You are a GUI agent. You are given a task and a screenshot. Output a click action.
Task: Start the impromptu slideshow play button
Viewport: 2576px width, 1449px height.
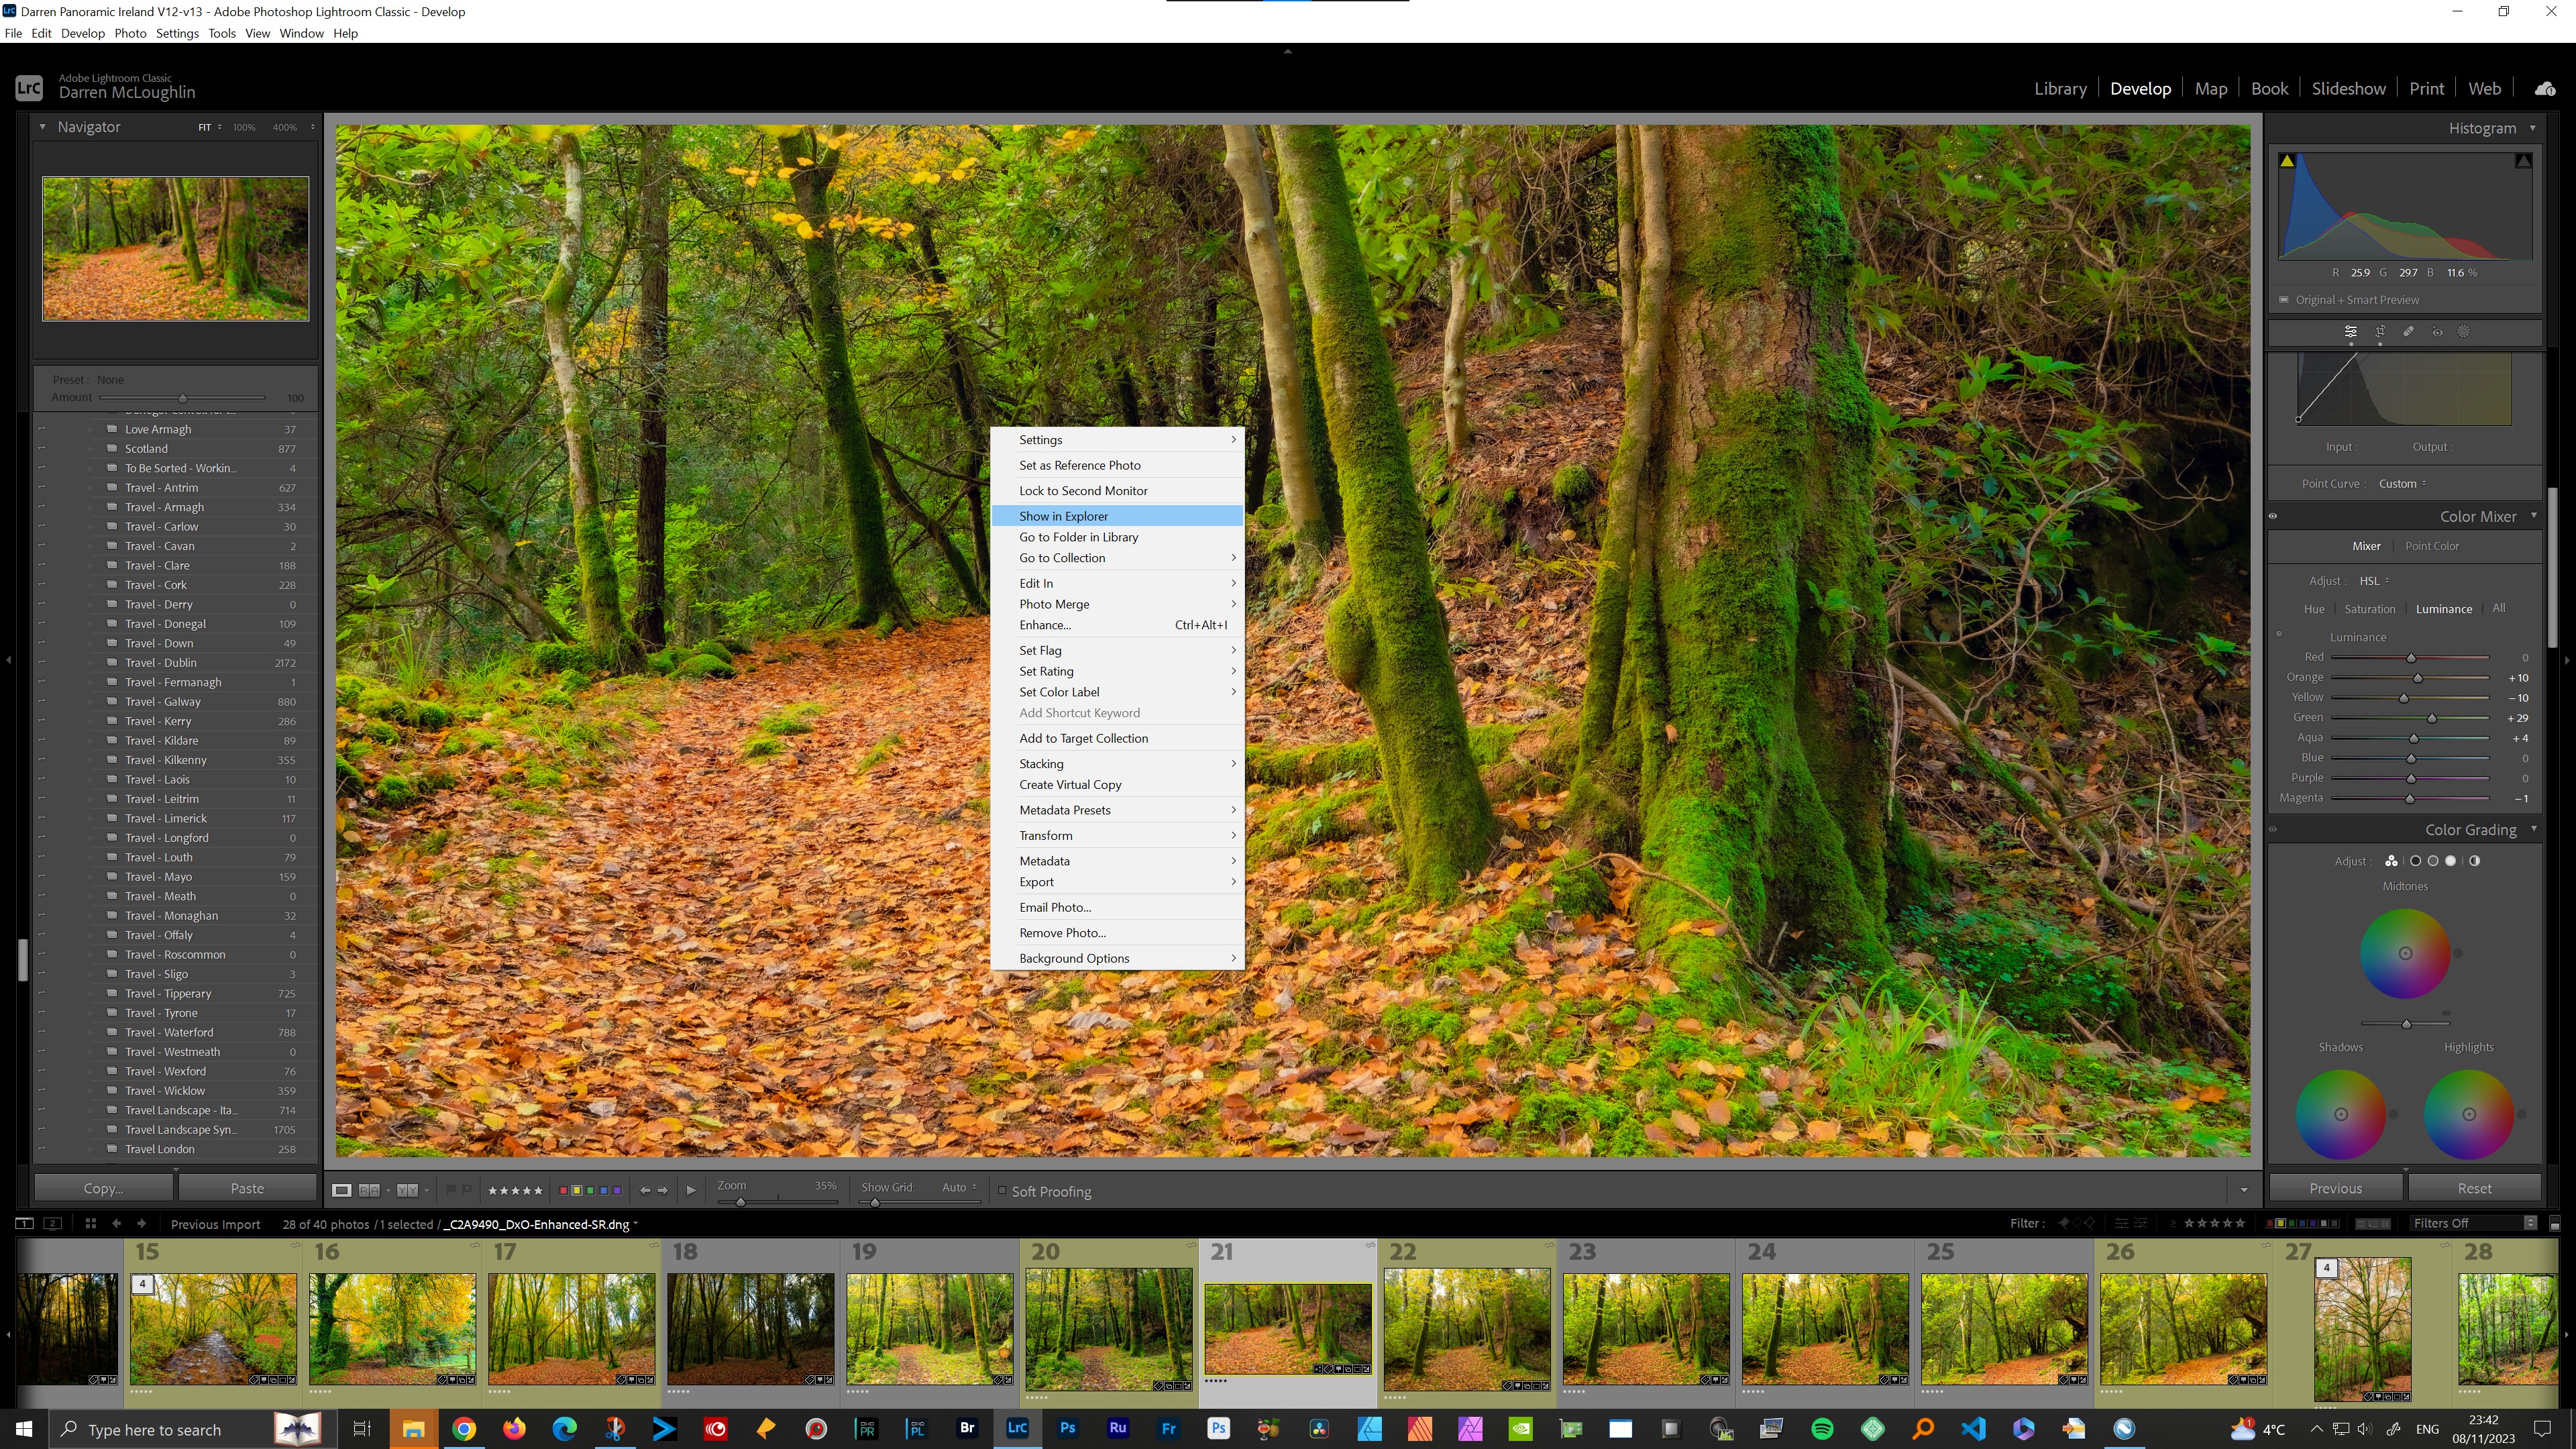691,1190
